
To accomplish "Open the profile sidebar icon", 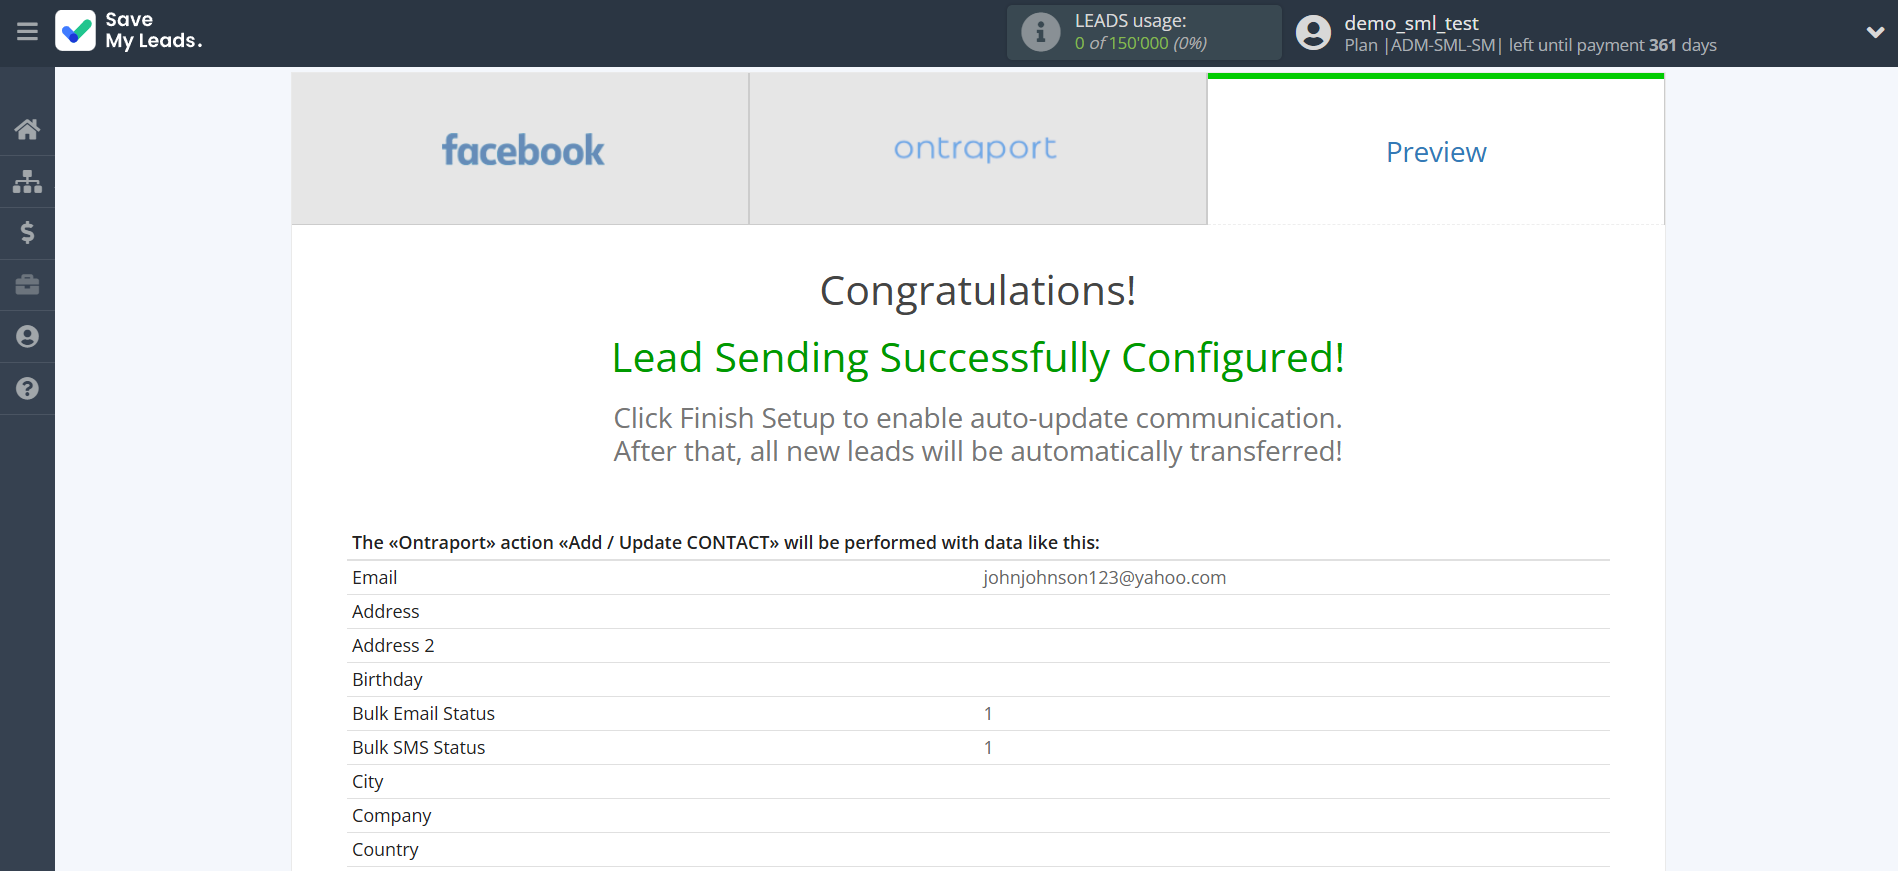I will point(27,337).
